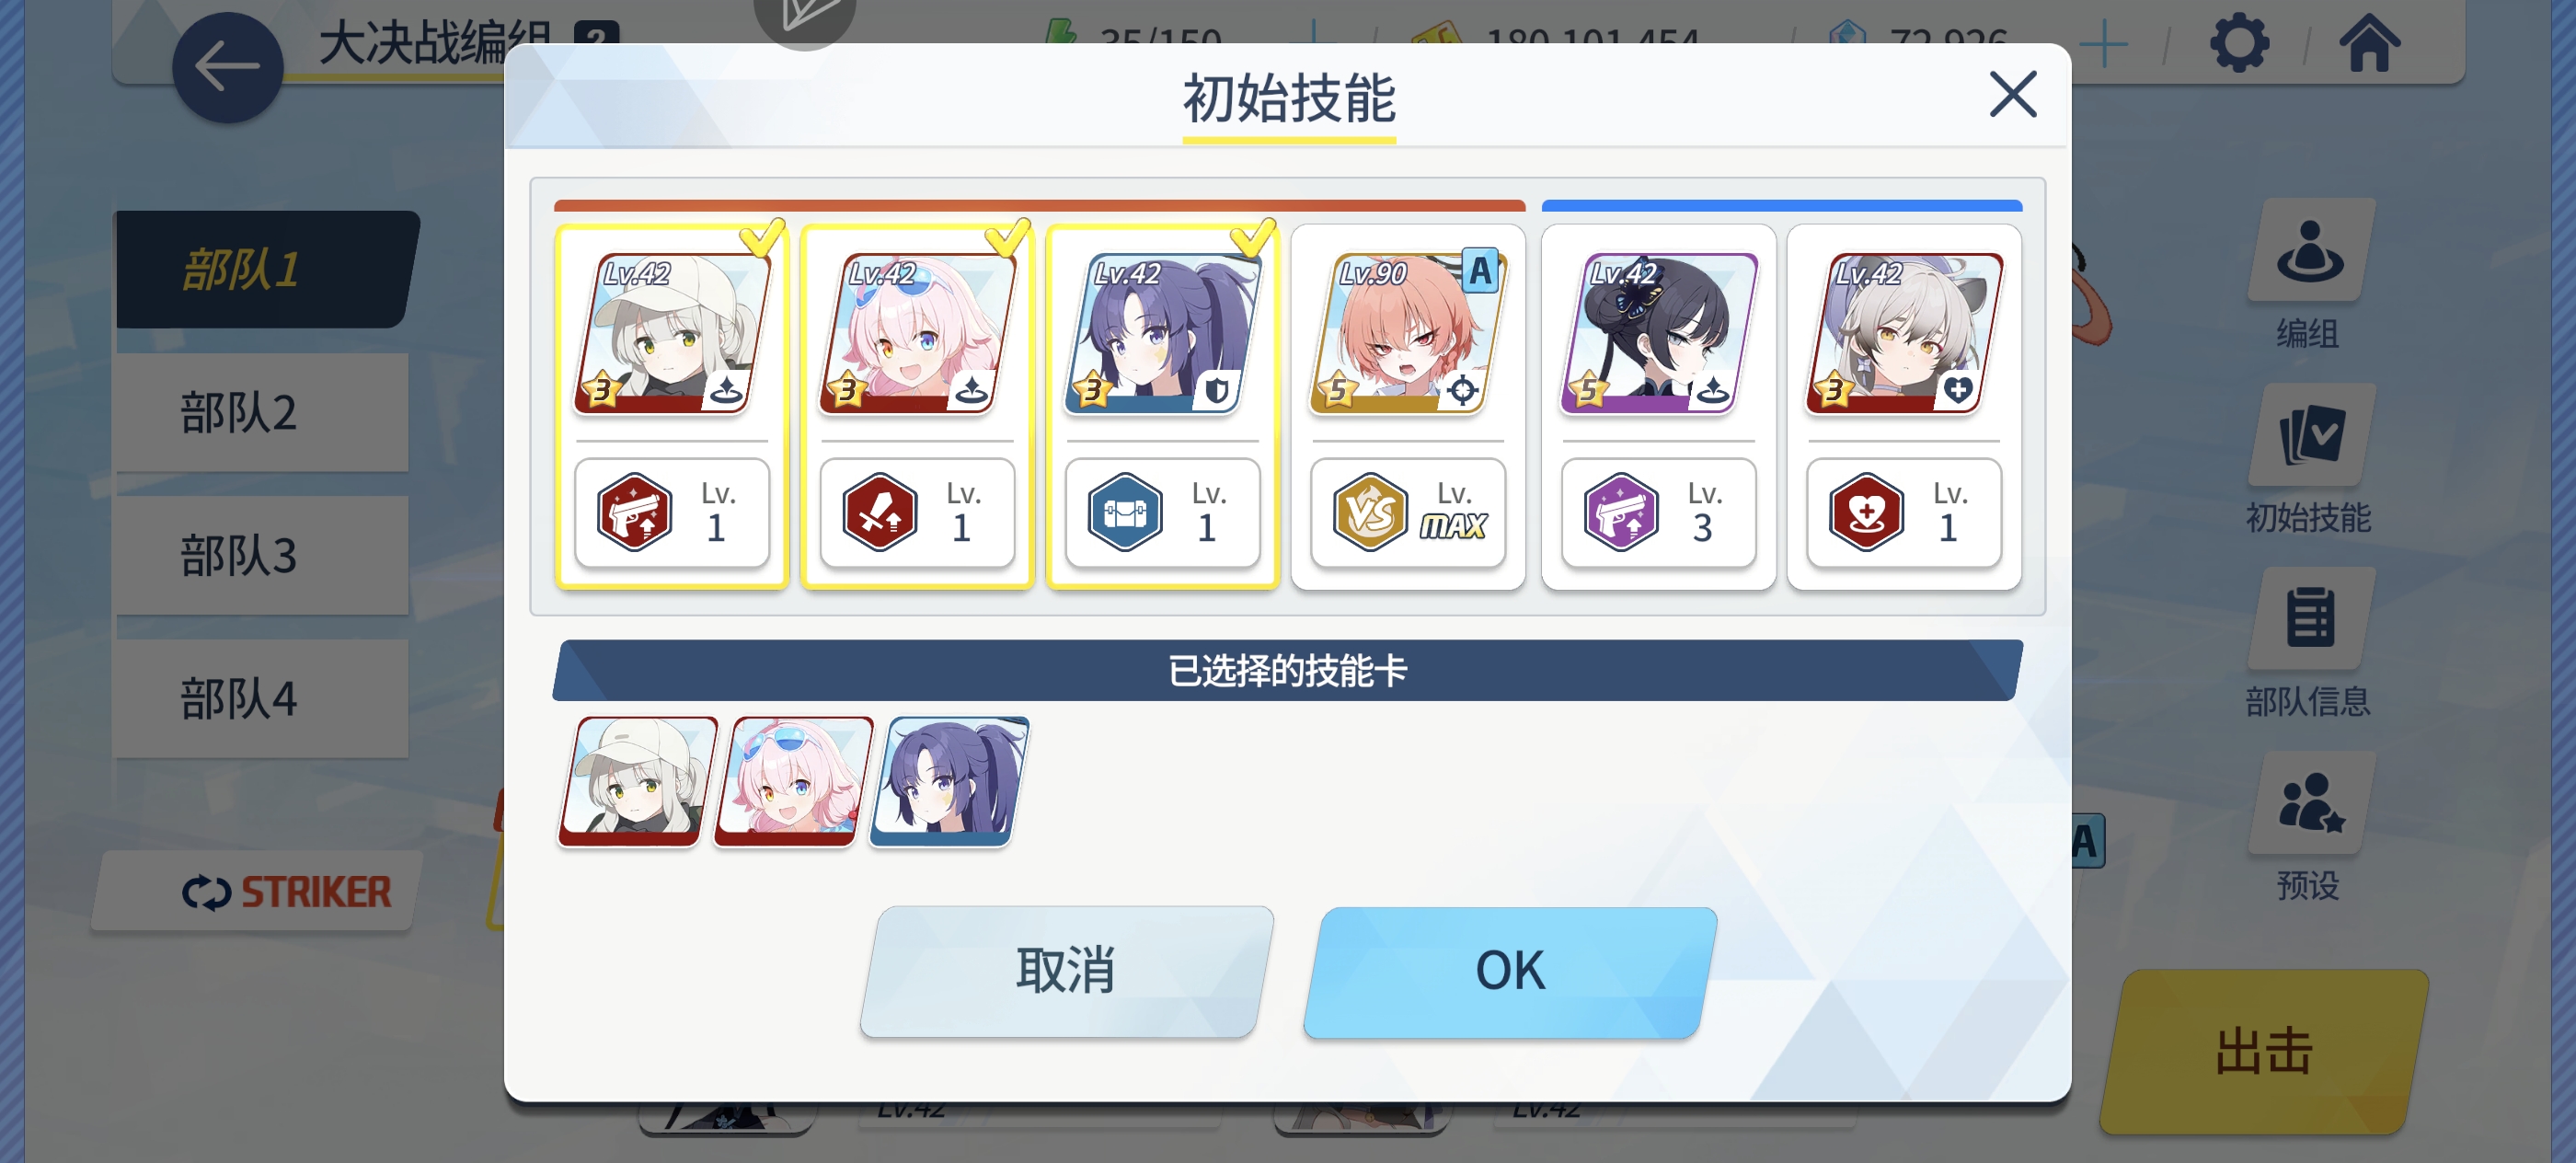Uncheck the purple-ponytail character skill card
2576x1163 pixels.
click(1163, 407)
